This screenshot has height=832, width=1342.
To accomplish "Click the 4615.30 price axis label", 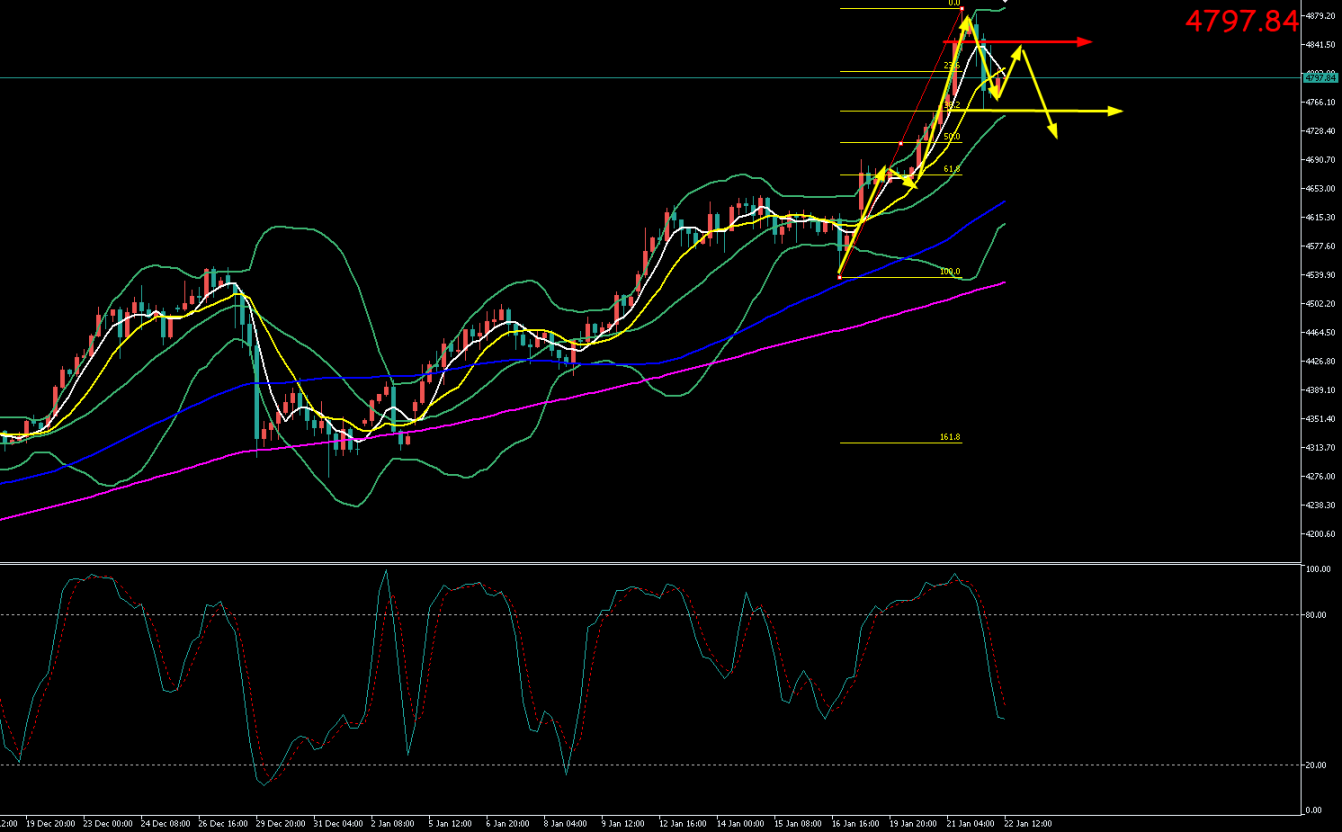I will (x=1320, y=217).
